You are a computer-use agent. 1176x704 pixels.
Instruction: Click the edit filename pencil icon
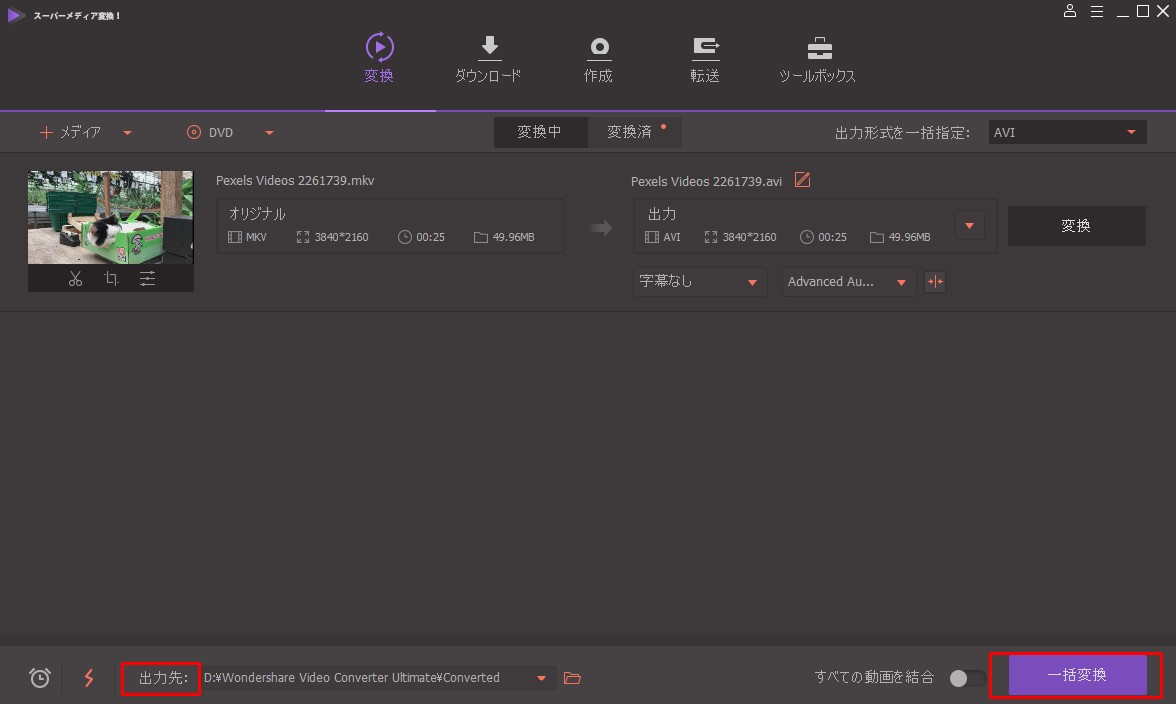802,180
